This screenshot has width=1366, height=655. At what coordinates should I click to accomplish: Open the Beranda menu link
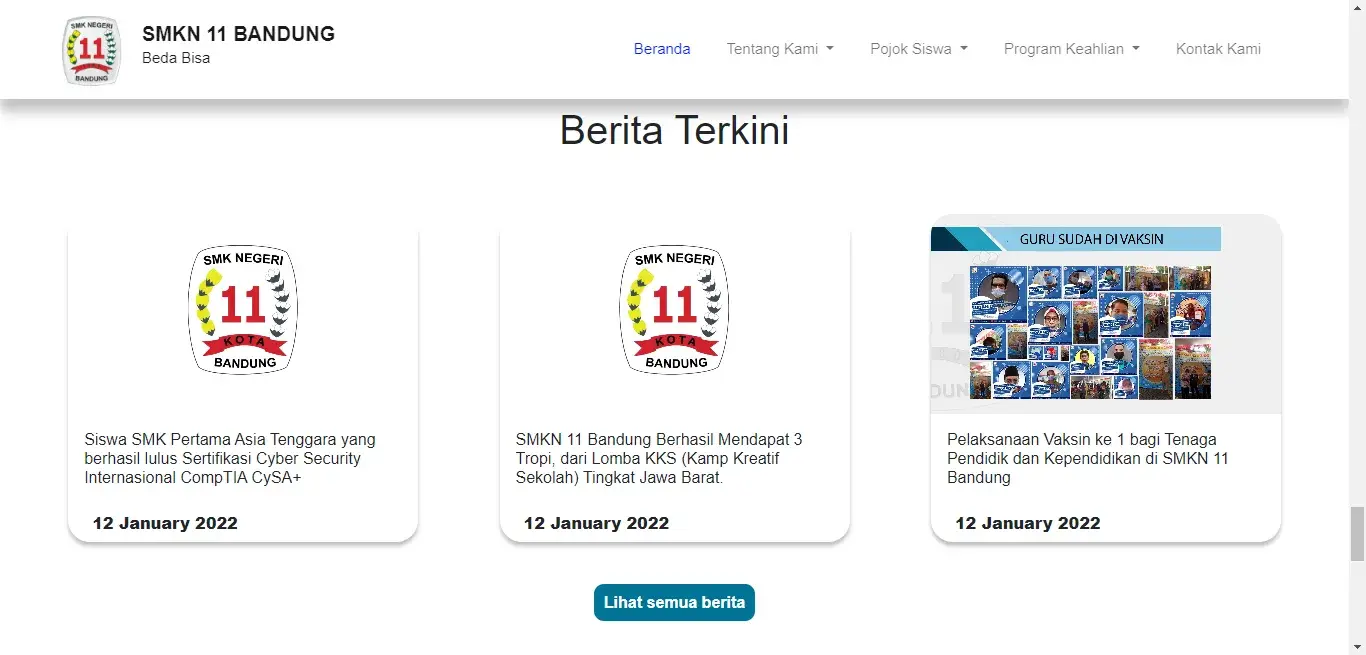(662, 49)
